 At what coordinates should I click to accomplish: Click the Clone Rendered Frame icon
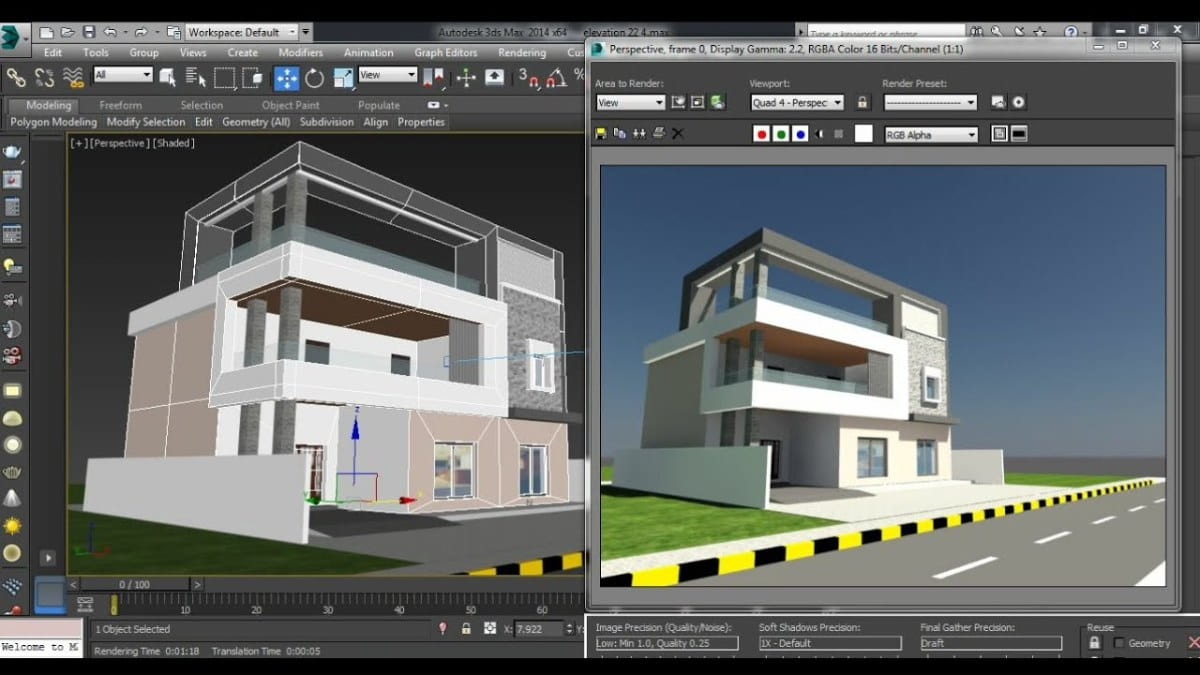pos(620,132)
